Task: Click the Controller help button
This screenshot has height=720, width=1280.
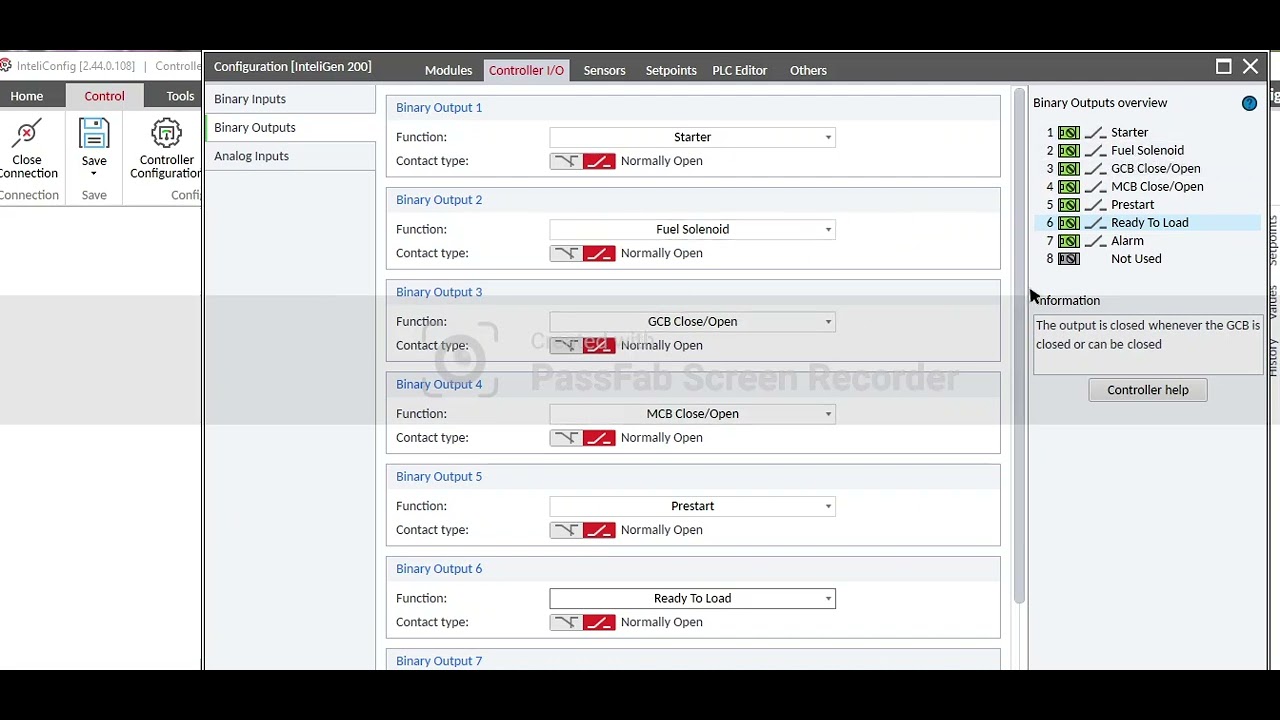Action: click(1148, 390)
